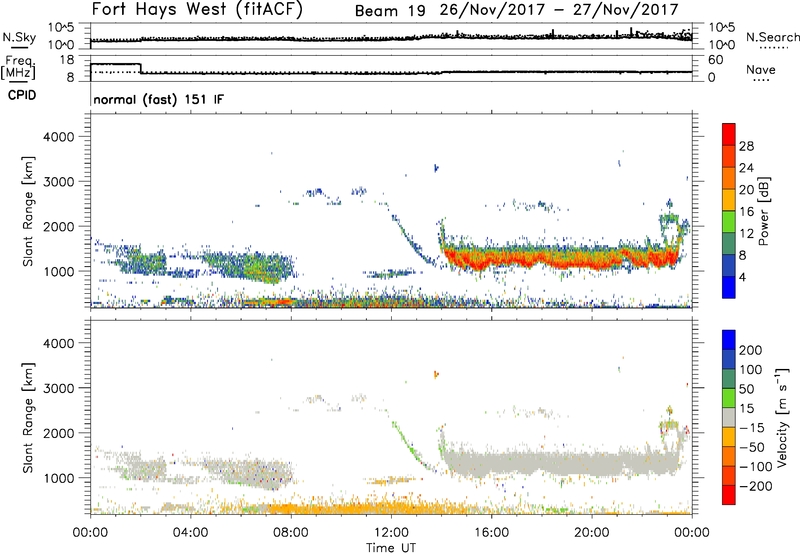Click the left '10^5' noise axis label

click(61, 28)
